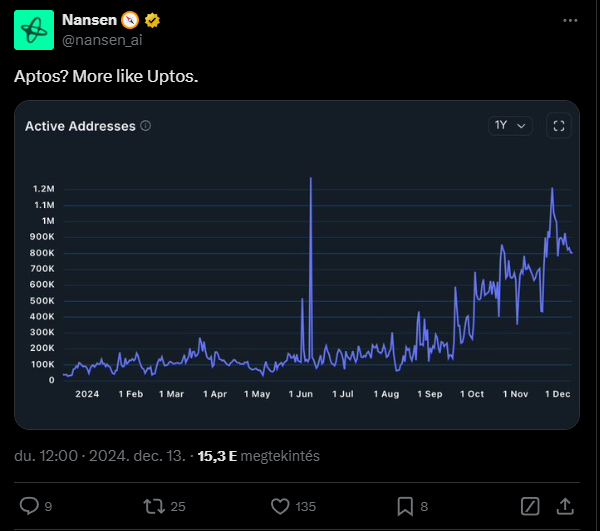Click the text "Aptos? More like Uptos."
Viewport: 600px width, 531px height.
[106, 77]
